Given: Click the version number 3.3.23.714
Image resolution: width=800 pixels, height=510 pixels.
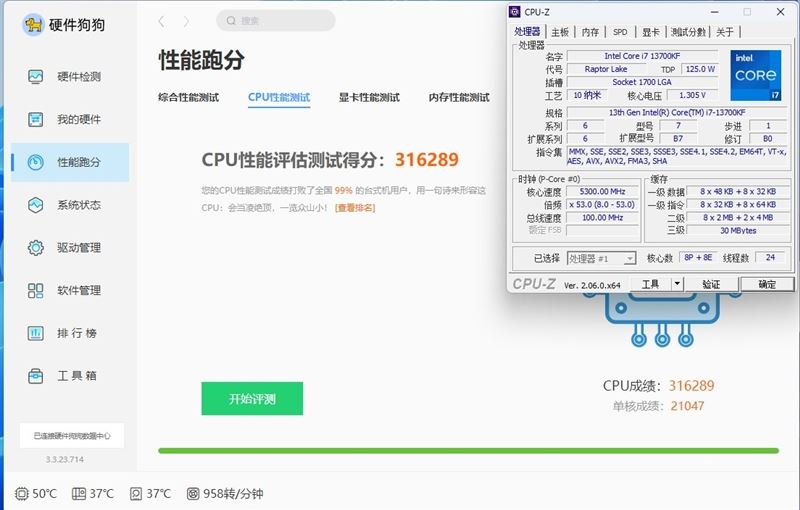Looking at the screenshot, I should click(65, 460).
